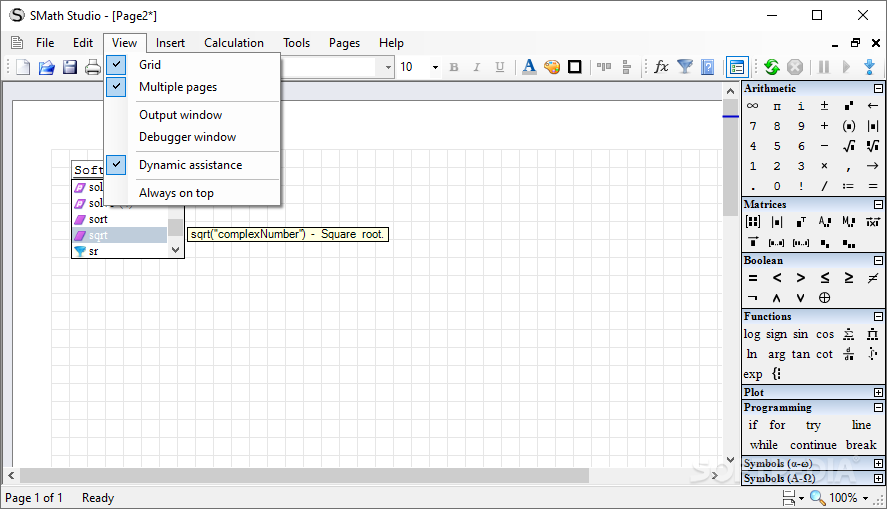The image size is (887, 509).
Task: Click the autocomplete list down arrow
Action: [x=175, y=250]
